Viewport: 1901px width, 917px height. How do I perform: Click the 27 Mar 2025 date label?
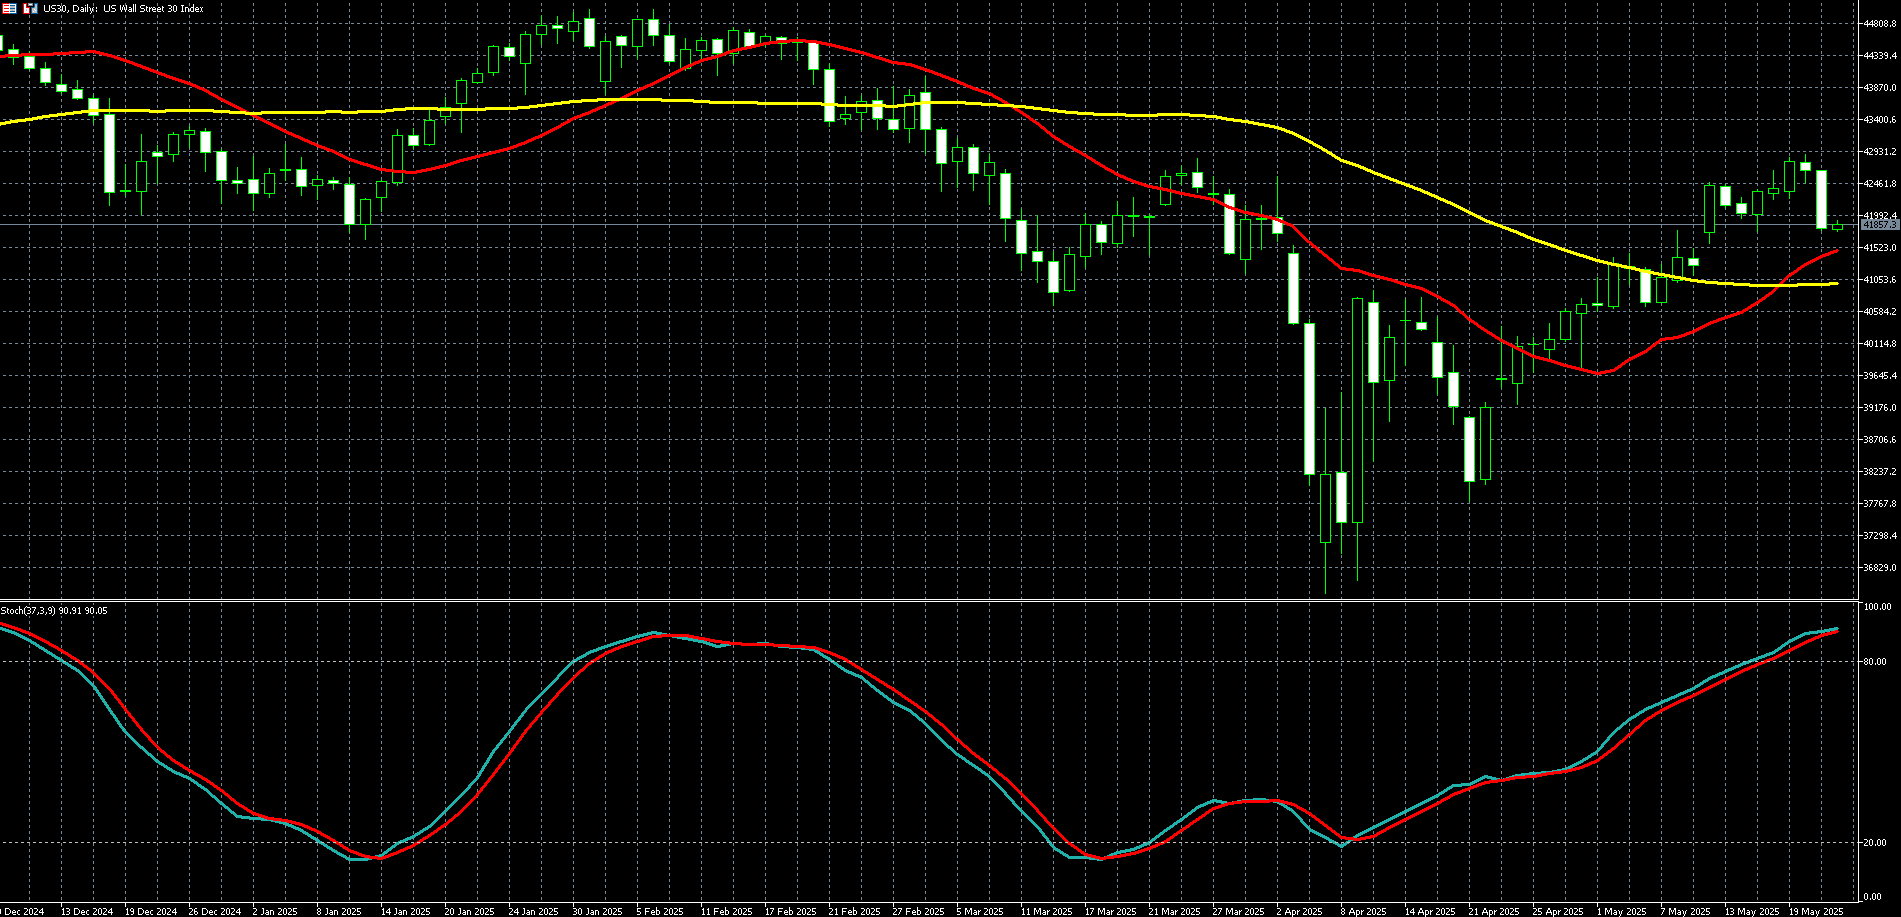coord(1238,911)
